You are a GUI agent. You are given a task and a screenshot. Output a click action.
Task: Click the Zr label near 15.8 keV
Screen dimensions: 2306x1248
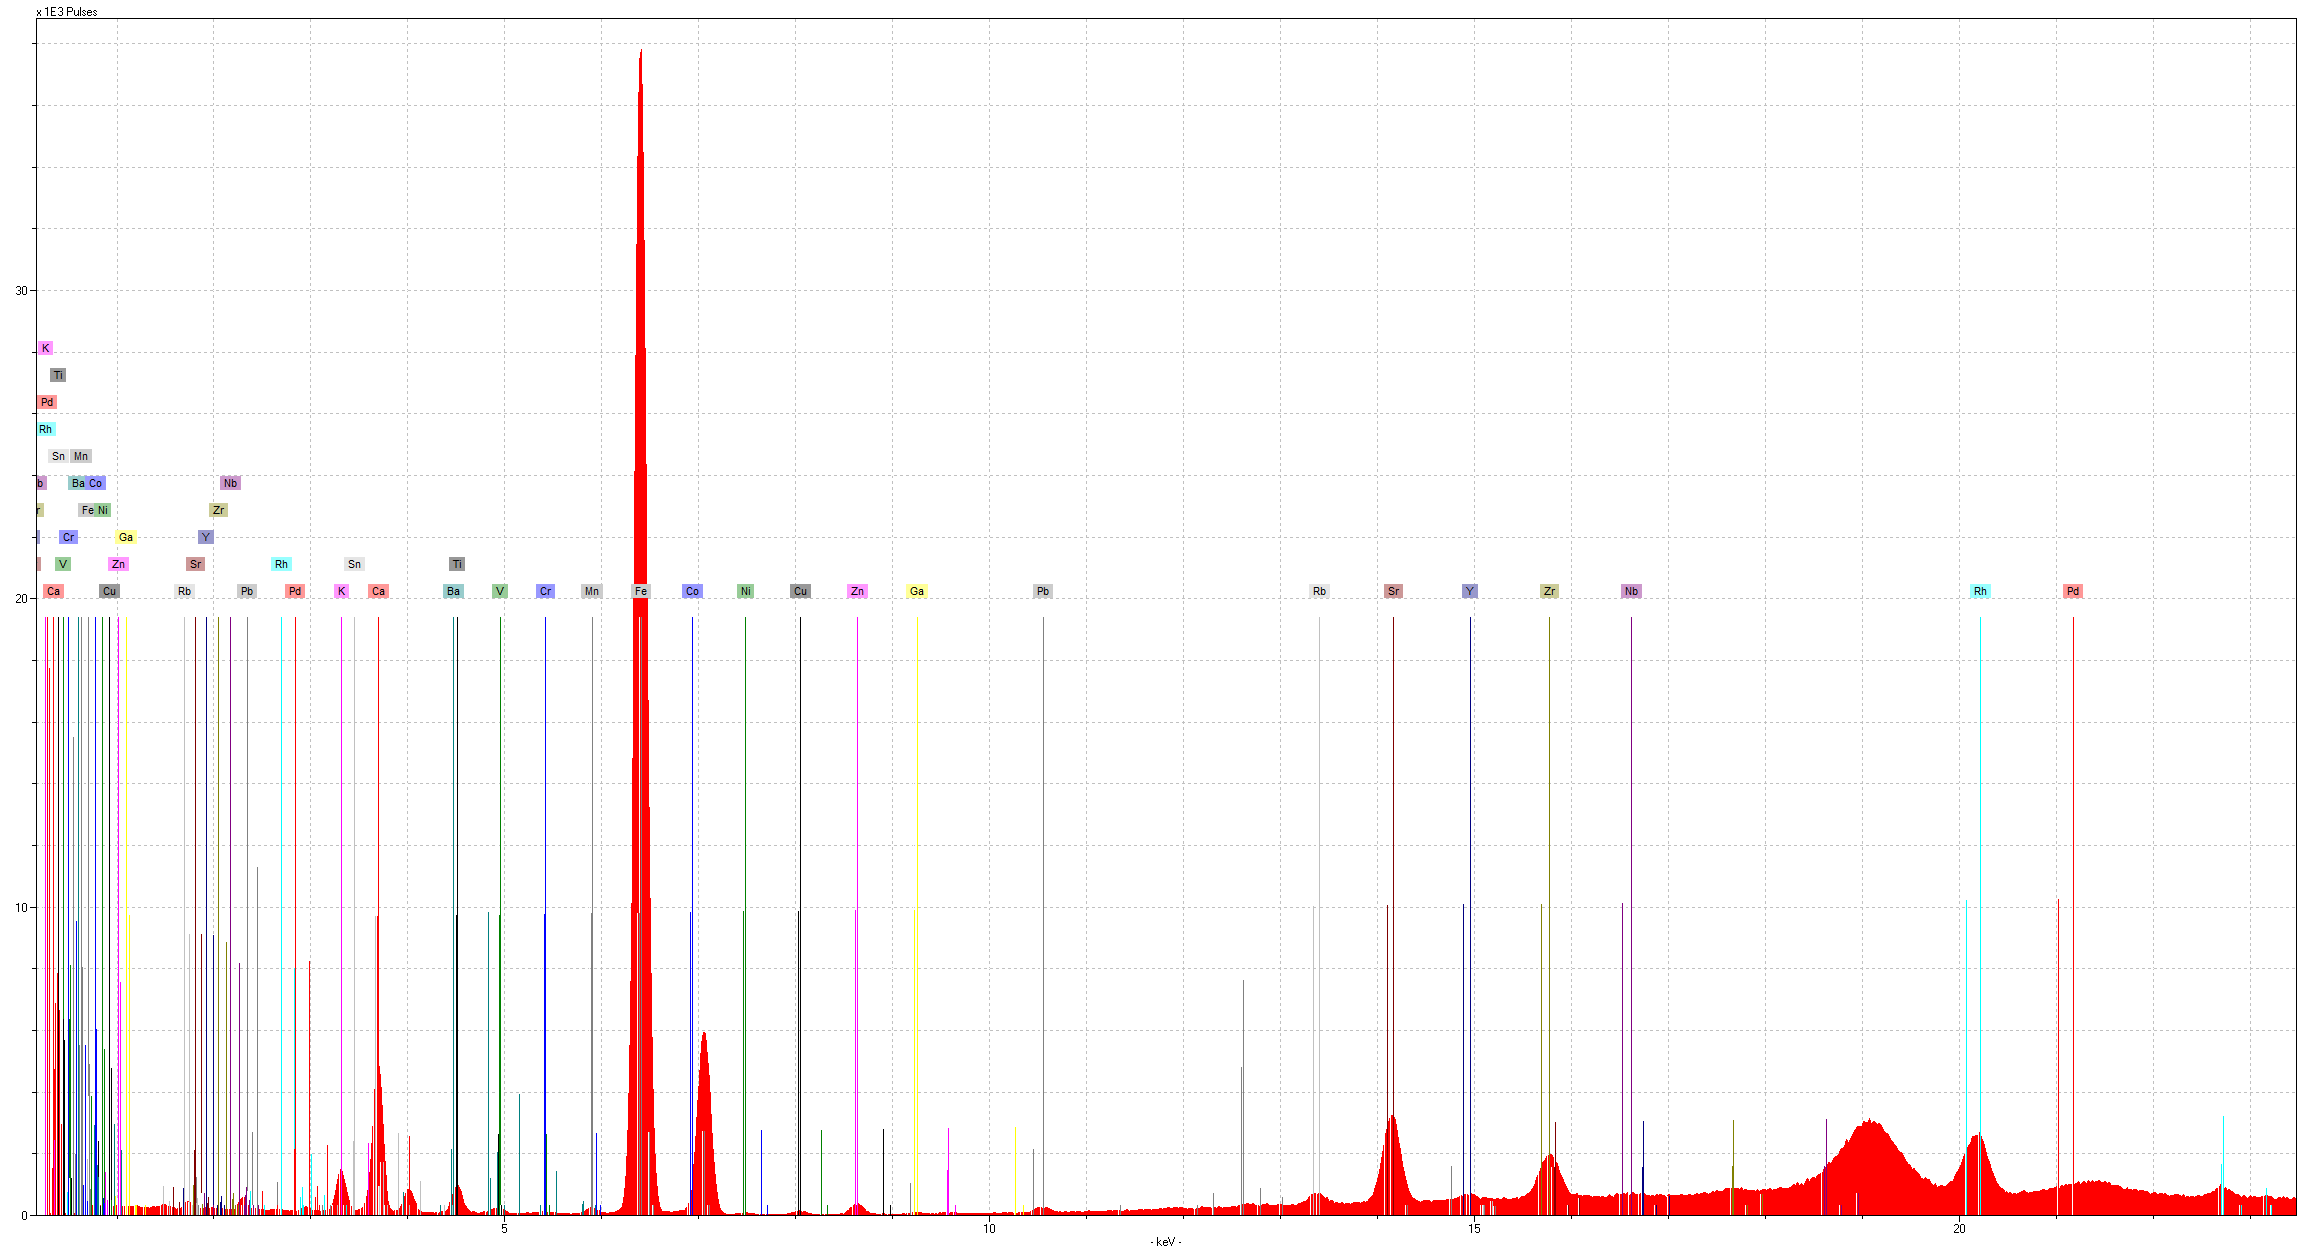click(1549, 591)
